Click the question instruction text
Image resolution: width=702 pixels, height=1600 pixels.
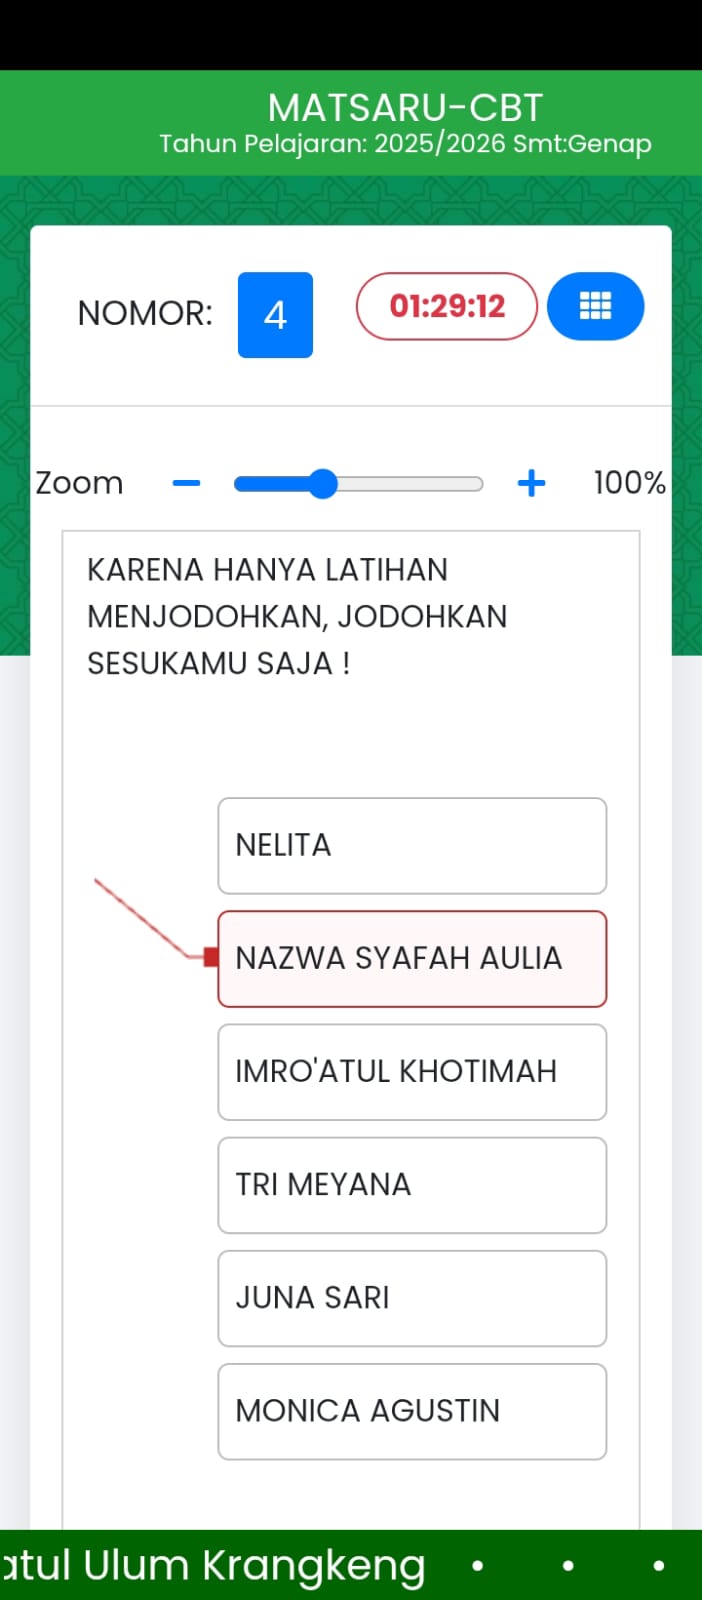[x=297, y=616]
